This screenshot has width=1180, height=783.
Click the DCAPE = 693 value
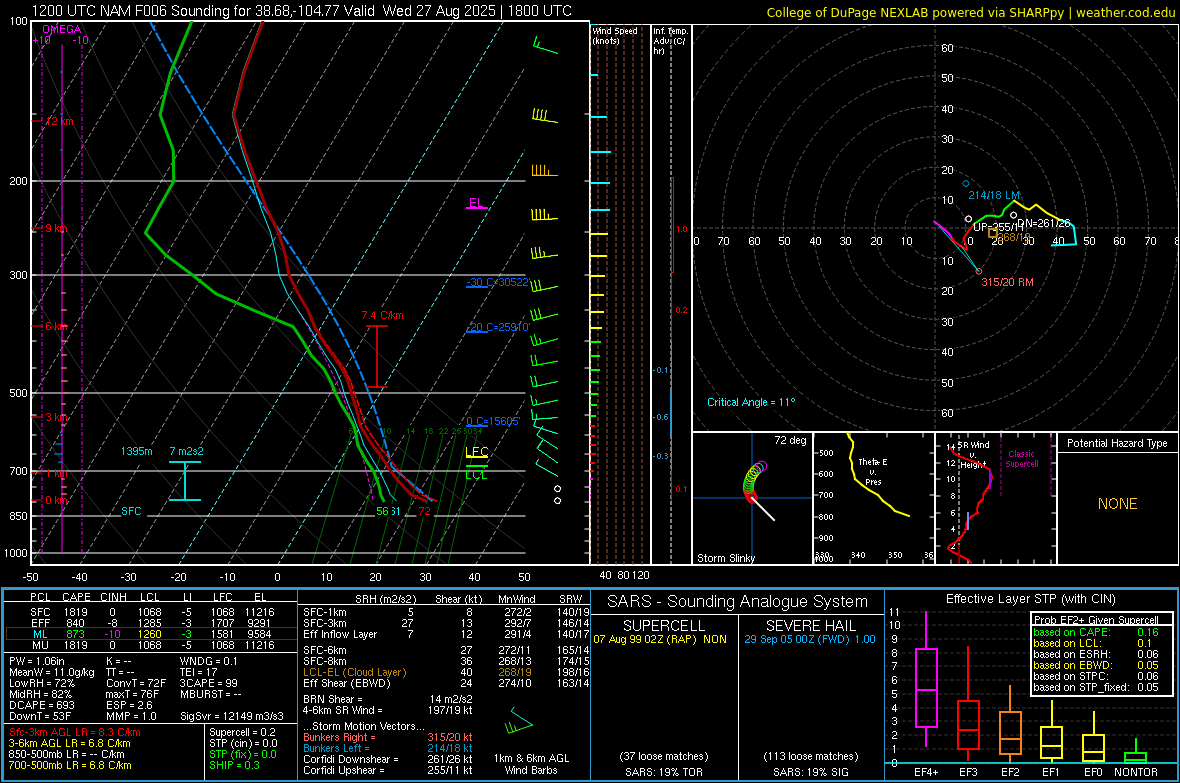(41, 705)
